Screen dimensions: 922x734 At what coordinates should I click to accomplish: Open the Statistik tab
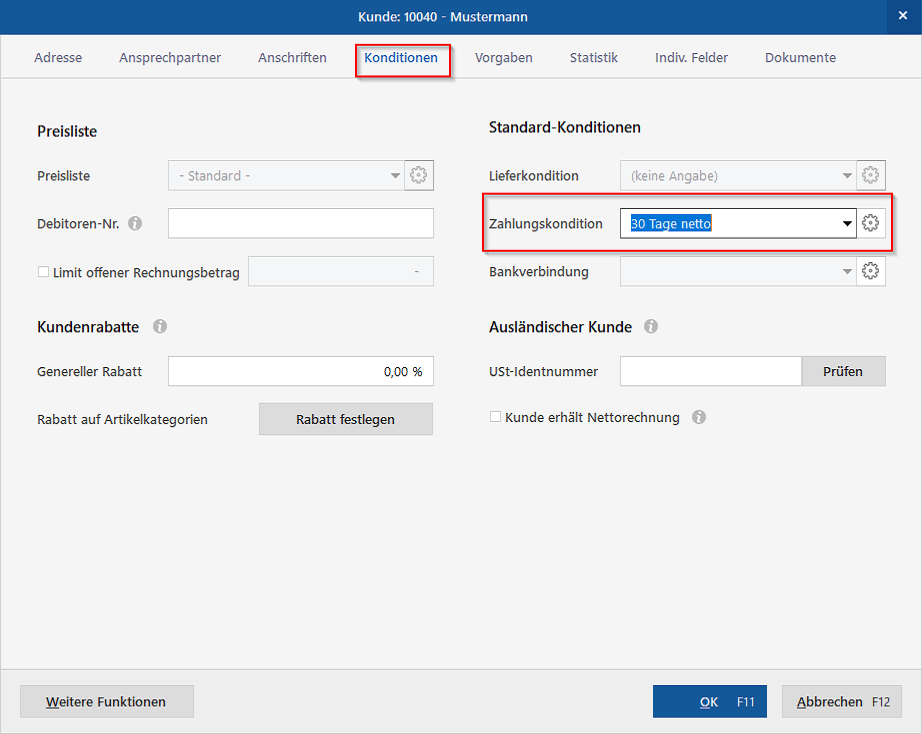click(594, 58)
